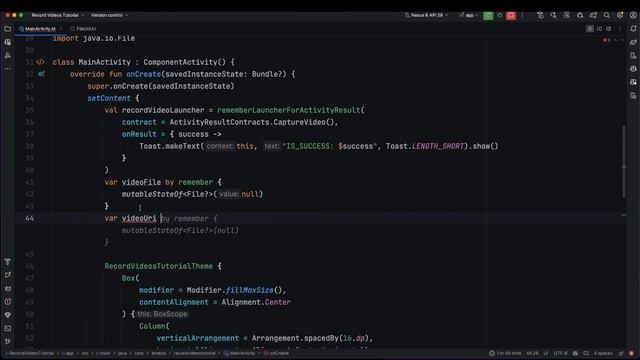Click the time tracking status bar entry
Viewport: 640px width, 360px height.
point(505,353)
